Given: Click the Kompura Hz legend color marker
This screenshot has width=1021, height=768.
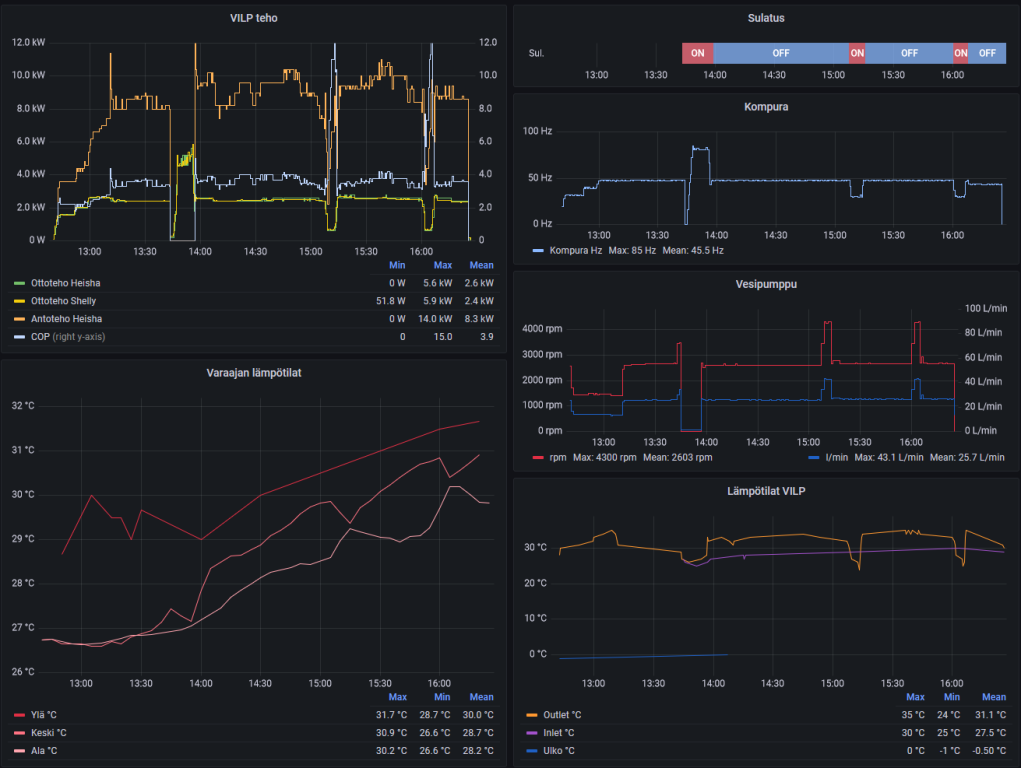Looking at the screenshot, I should point(538,250).
